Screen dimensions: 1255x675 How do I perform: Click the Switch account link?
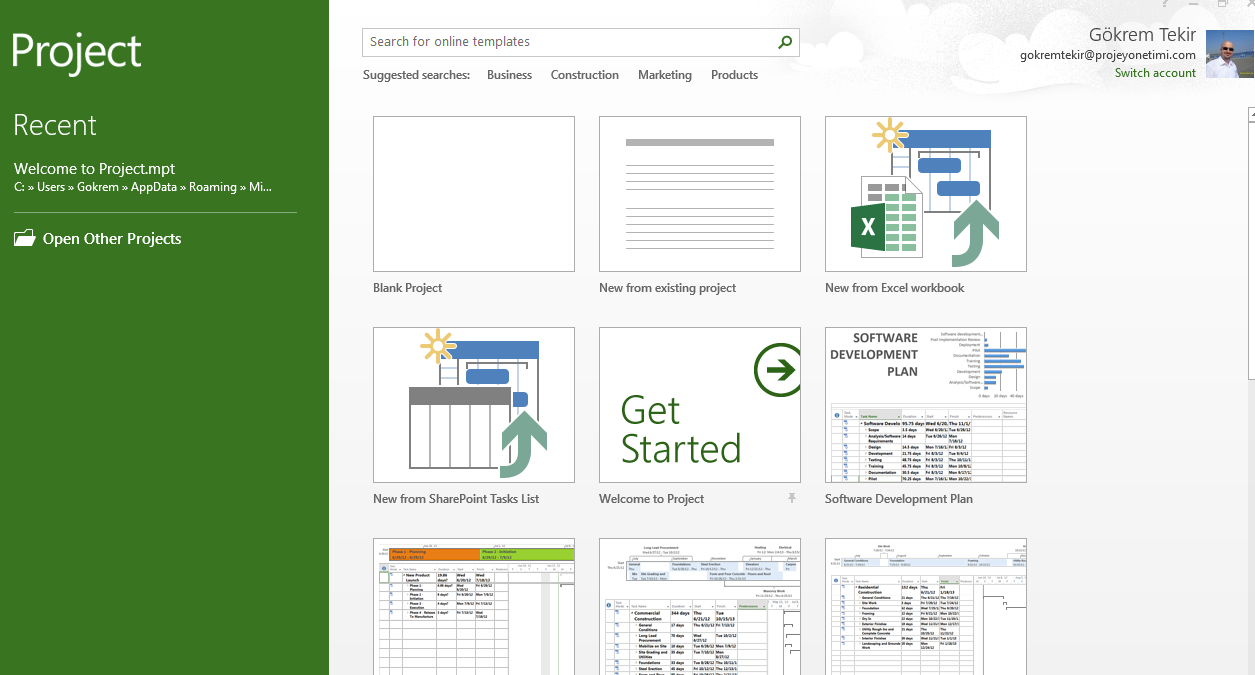[1155, 73]
